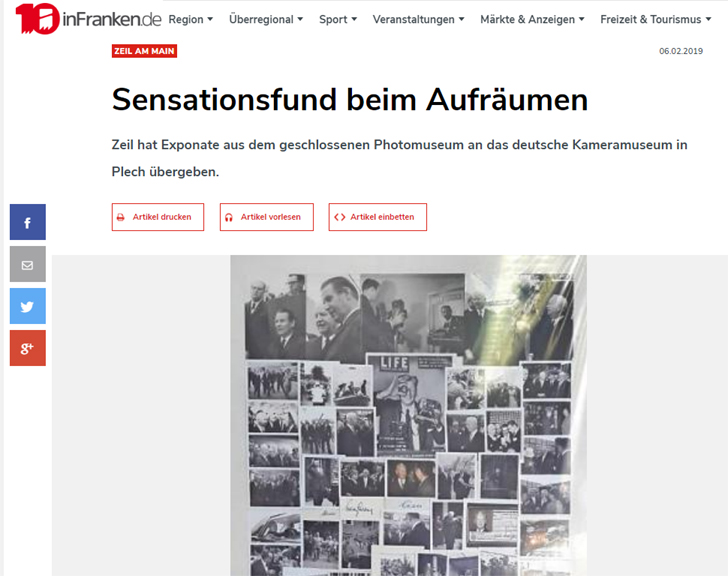Viewport: 728px width, 576px height.
Task: Share article on Twitter
Action: [x=28, y=306]
